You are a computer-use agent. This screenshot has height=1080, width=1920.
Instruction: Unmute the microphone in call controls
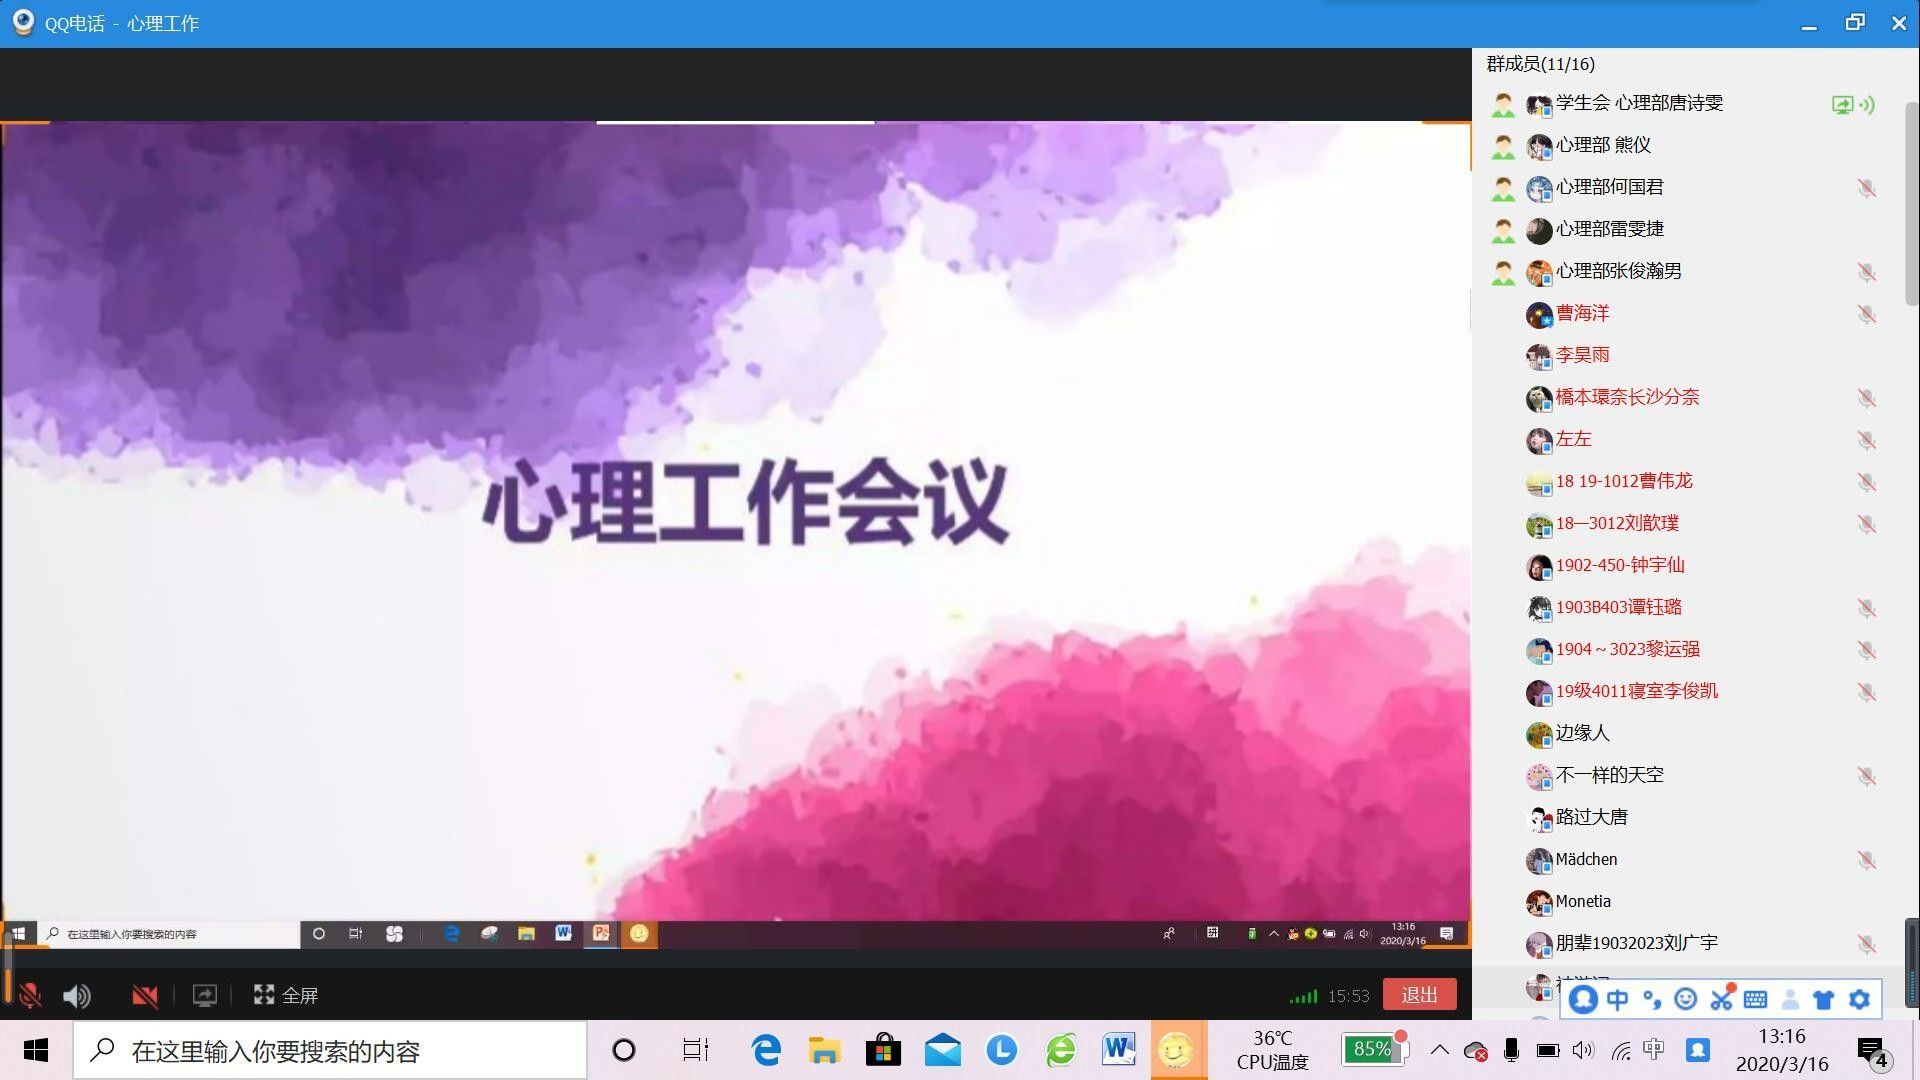point(30,995)
